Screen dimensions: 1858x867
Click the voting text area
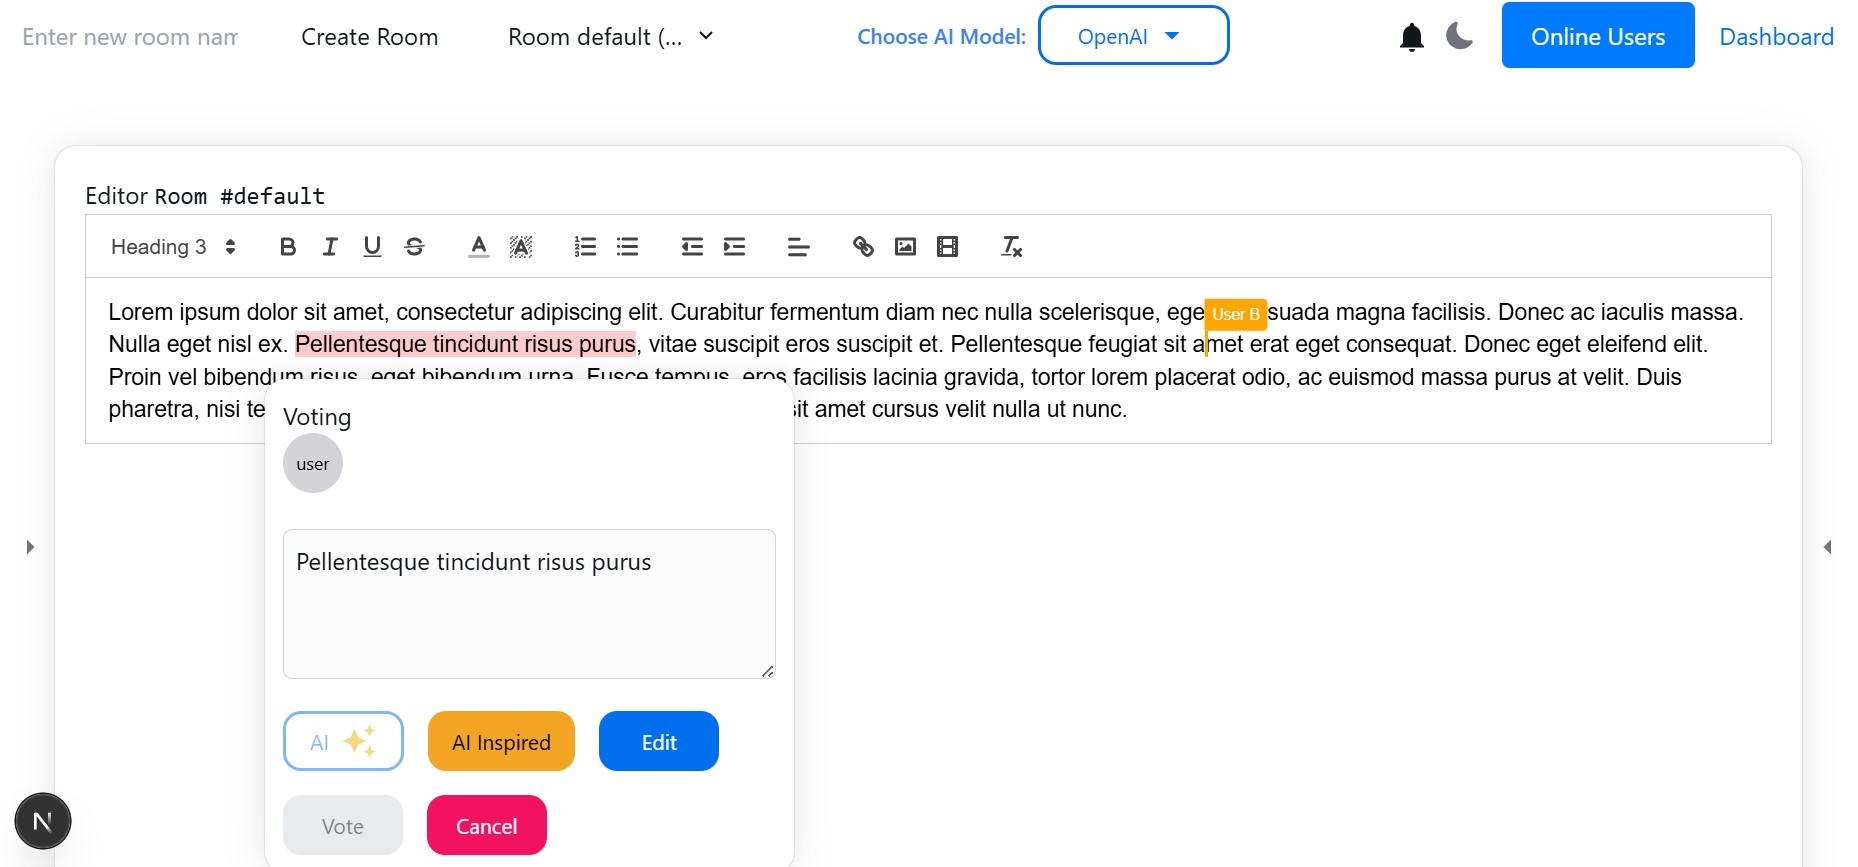pyautogui.click(x=529, y=604)
